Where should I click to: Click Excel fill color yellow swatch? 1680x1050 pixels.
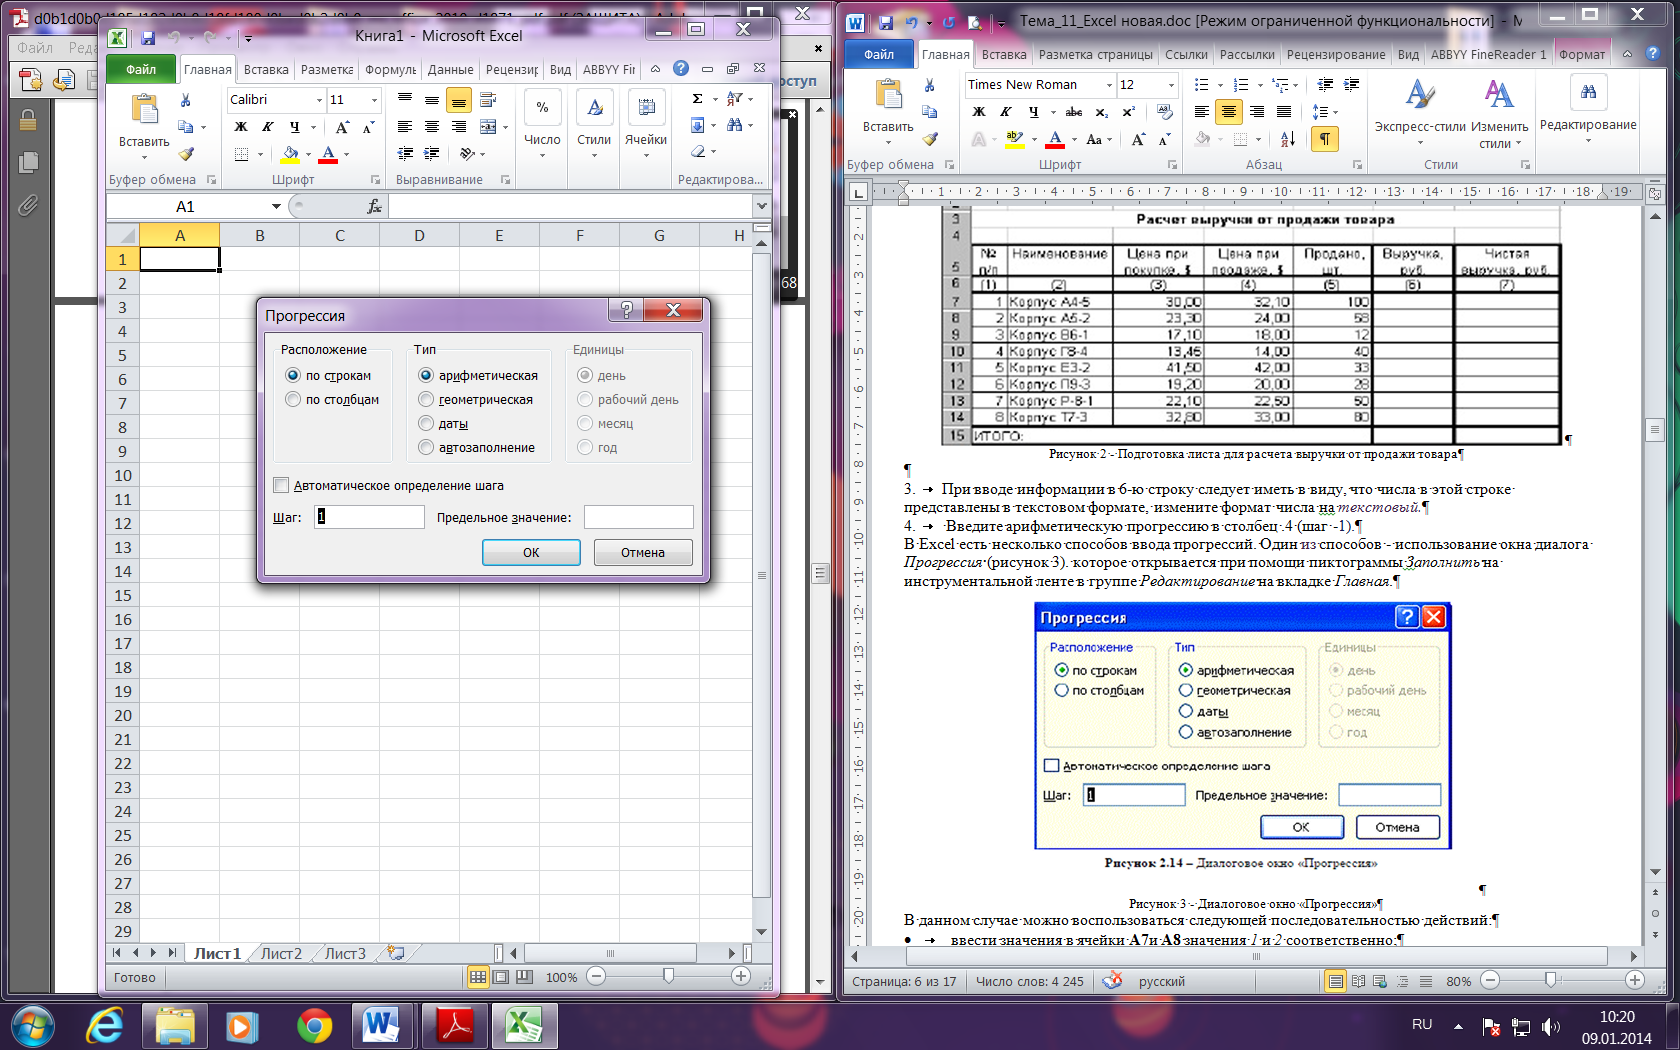pyautogui.click(x=289, y=154)
